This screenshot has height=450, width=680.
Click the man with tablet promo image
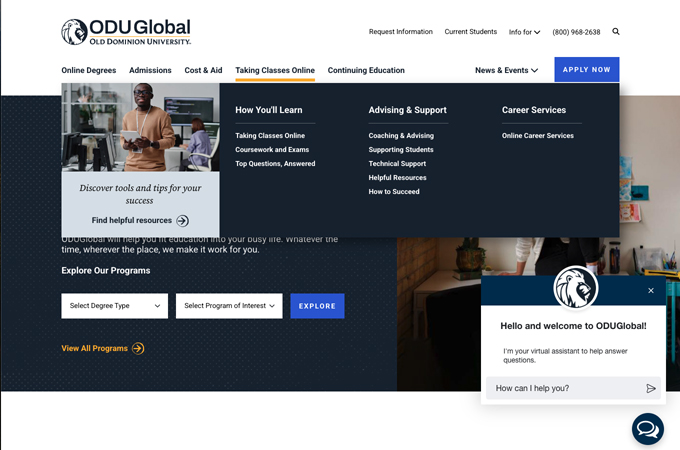click(x=141, y=127)
